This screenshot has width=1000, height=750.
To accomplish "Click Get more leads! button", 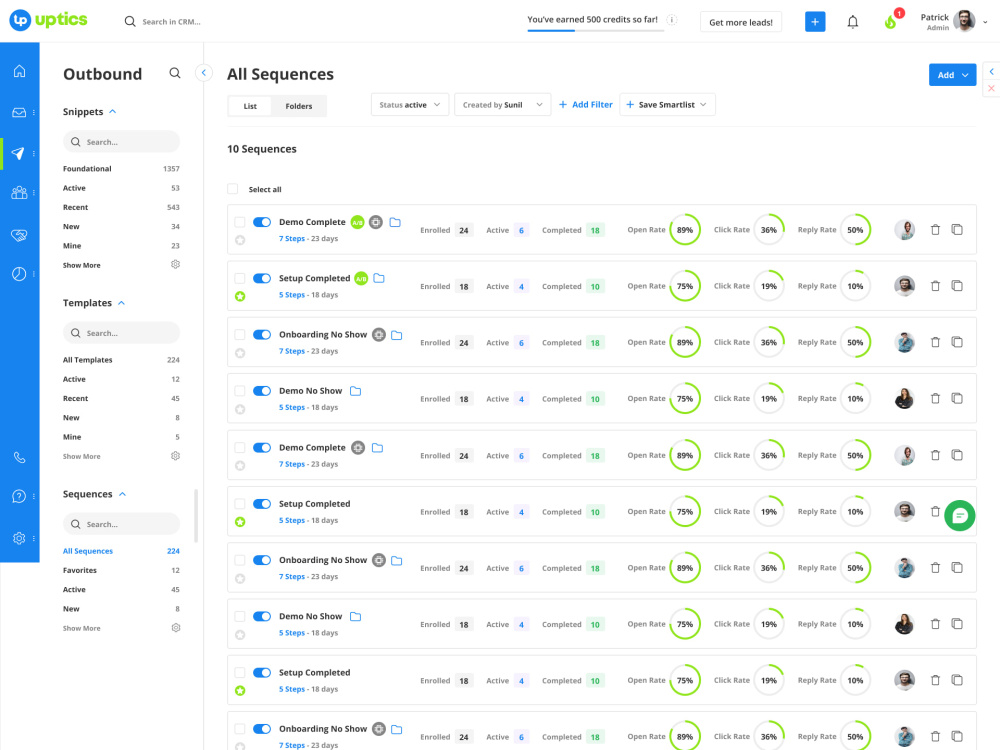I will 740,22.
